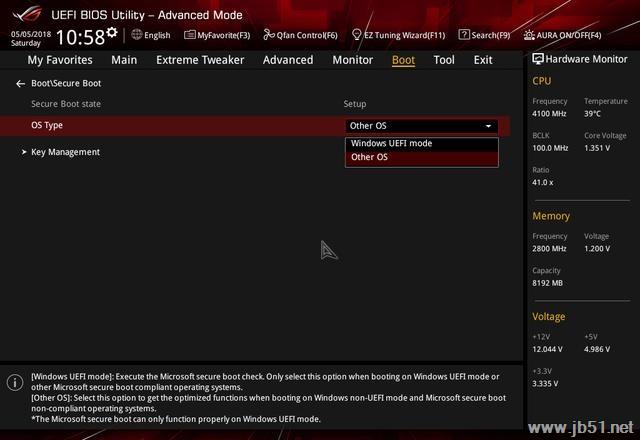
Task: Click the 05/05/2018 date
Action: (31, 34)
